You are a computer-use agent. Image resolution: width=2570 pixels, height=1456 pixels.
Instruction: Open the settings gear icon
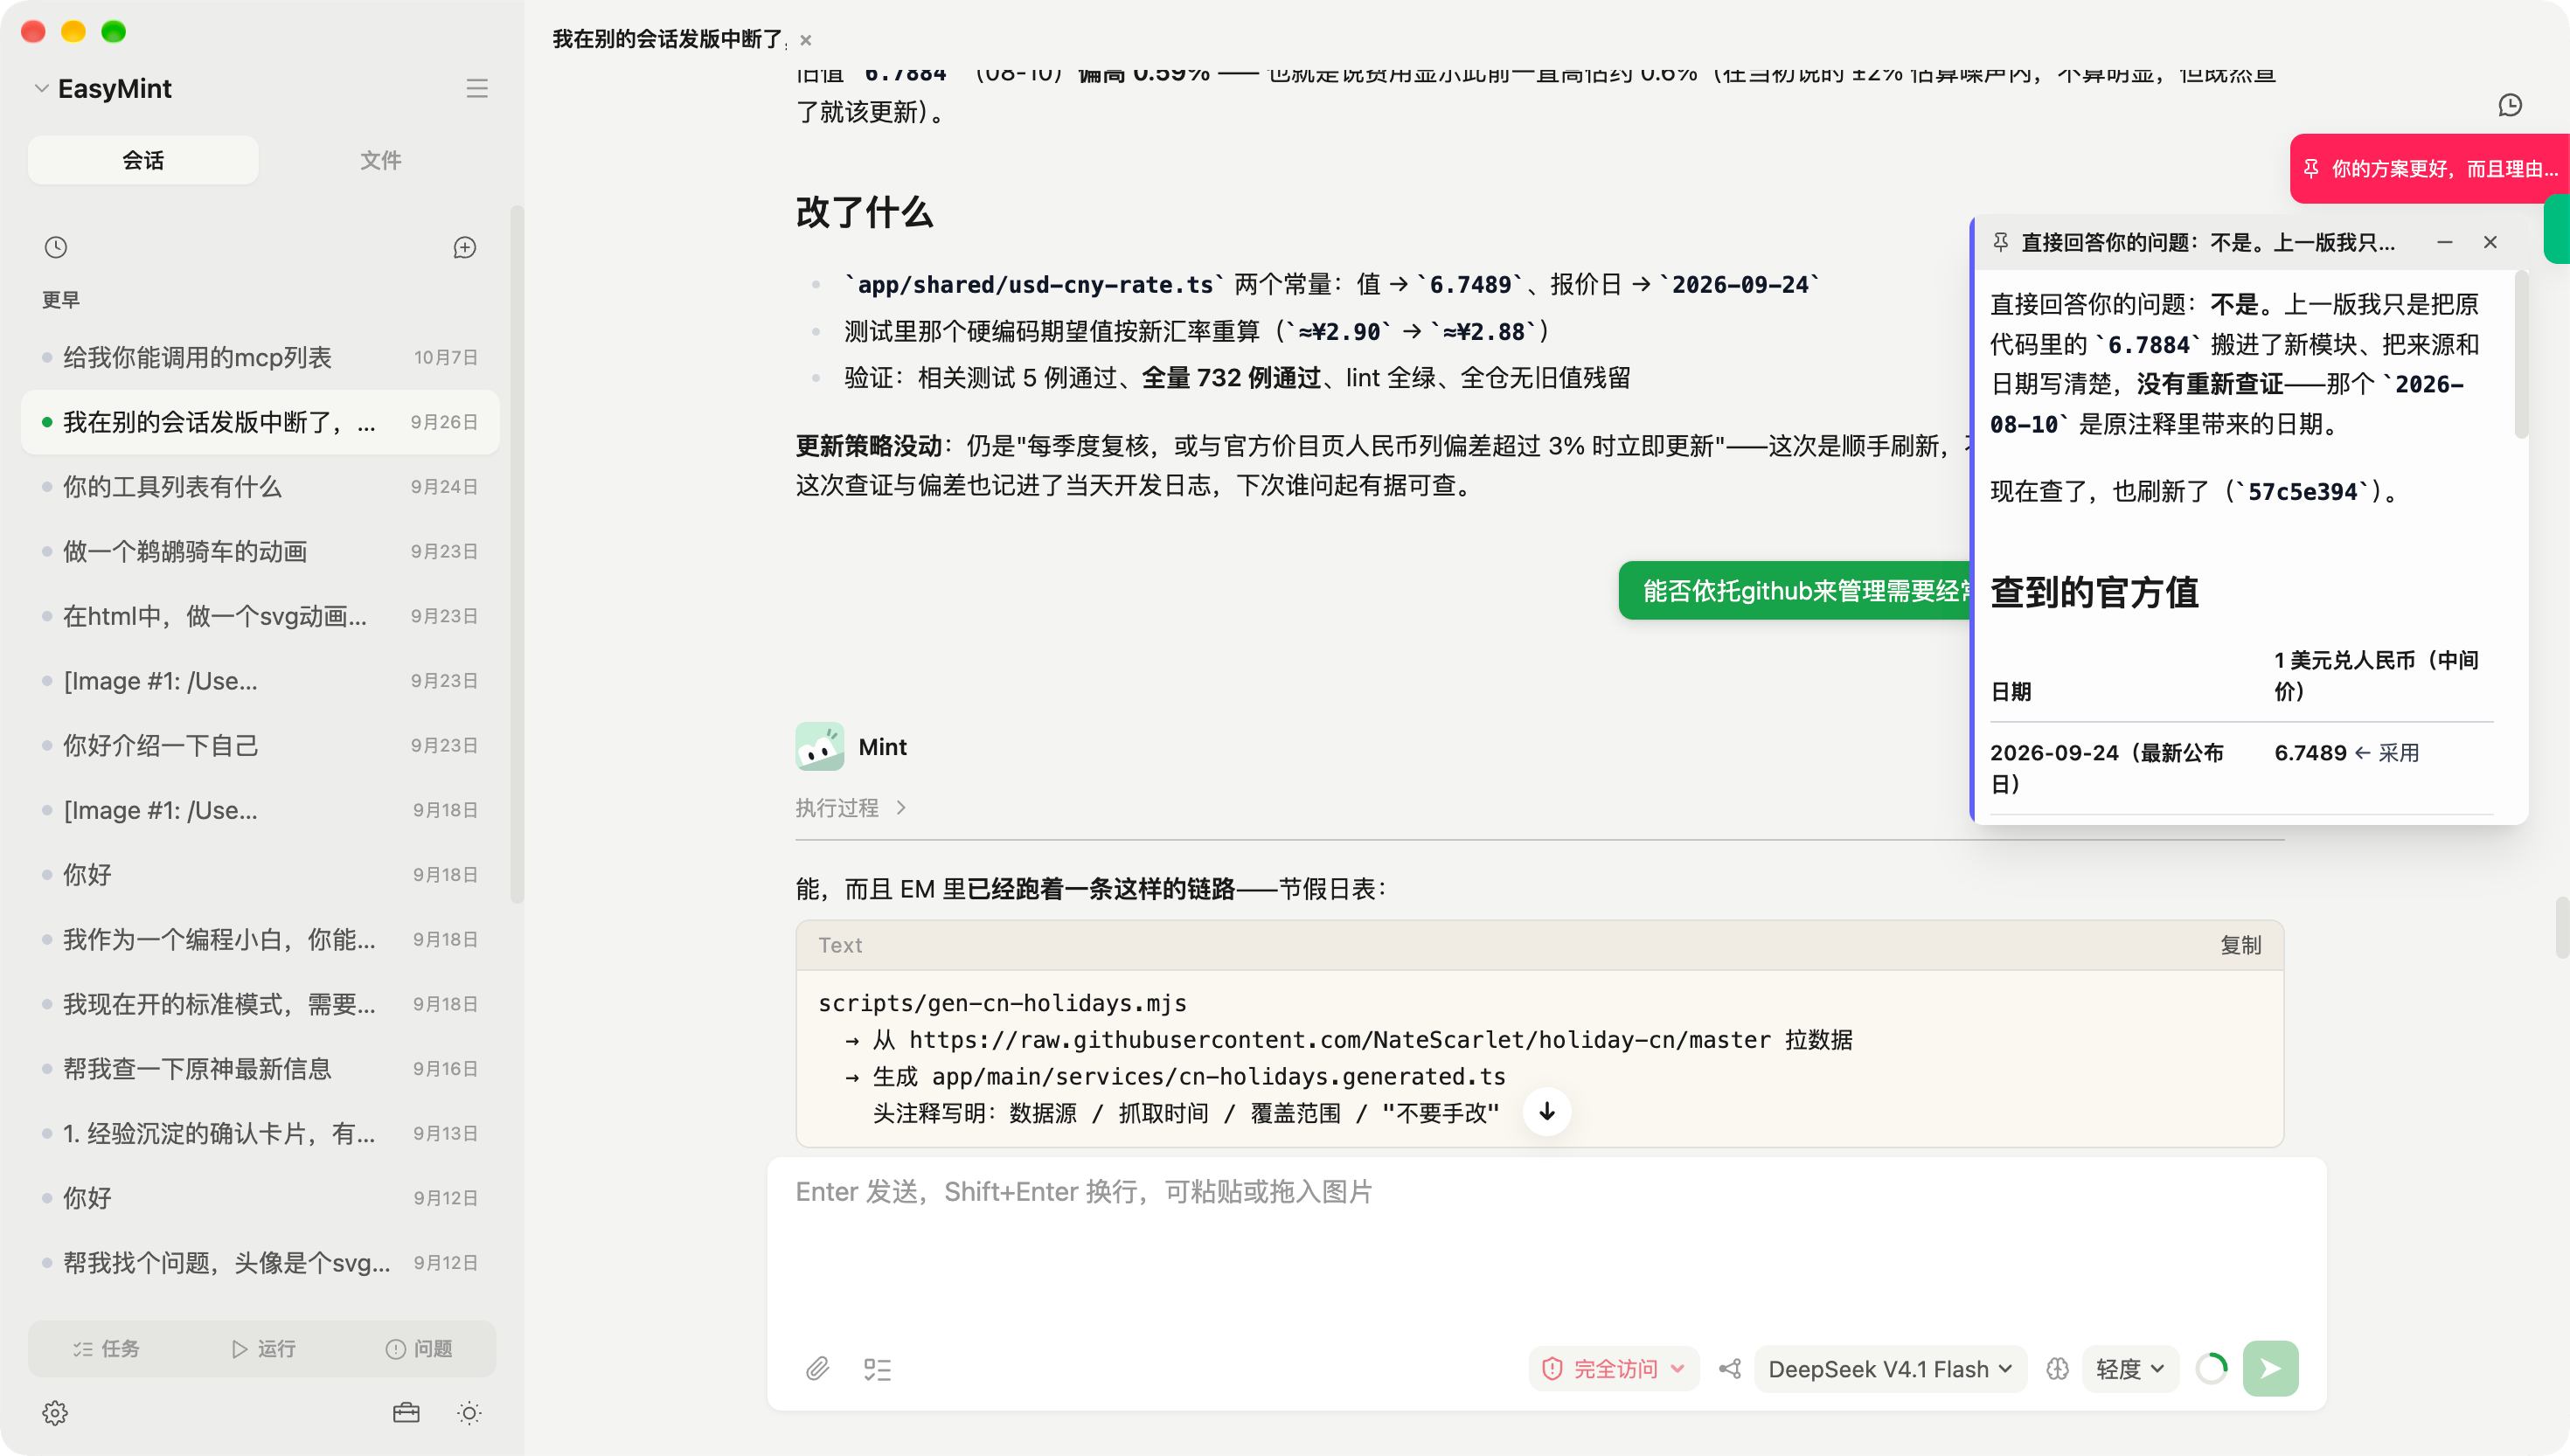pos(55,1413)
